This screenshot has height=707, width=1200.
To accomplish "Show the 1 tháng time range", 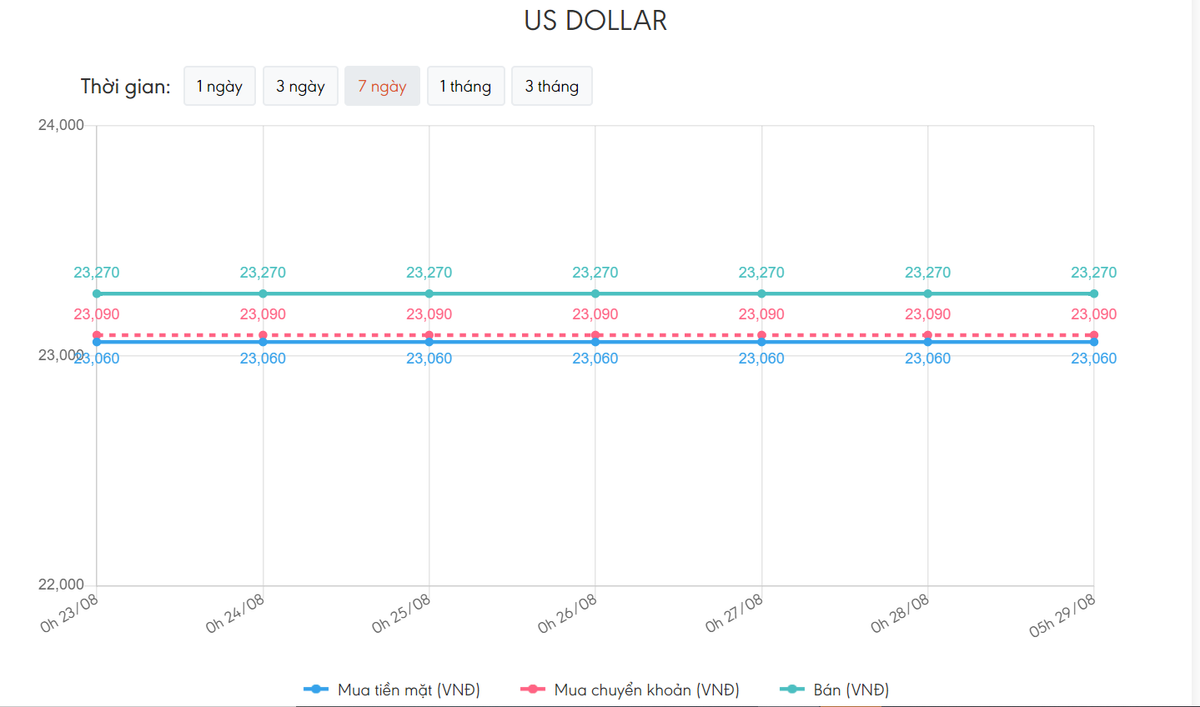I will coord(465,86).
